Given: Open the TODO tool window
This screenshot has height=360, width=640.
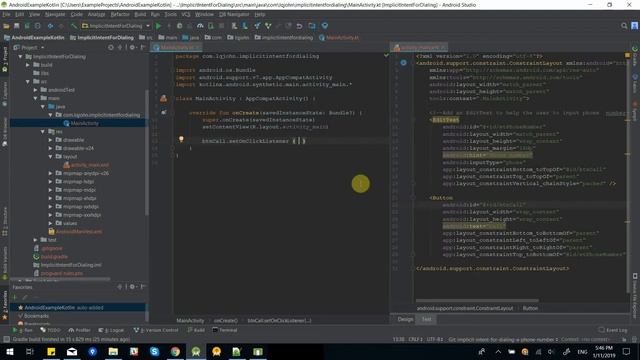Looking at the screenshot, I should tap(51, 330).
